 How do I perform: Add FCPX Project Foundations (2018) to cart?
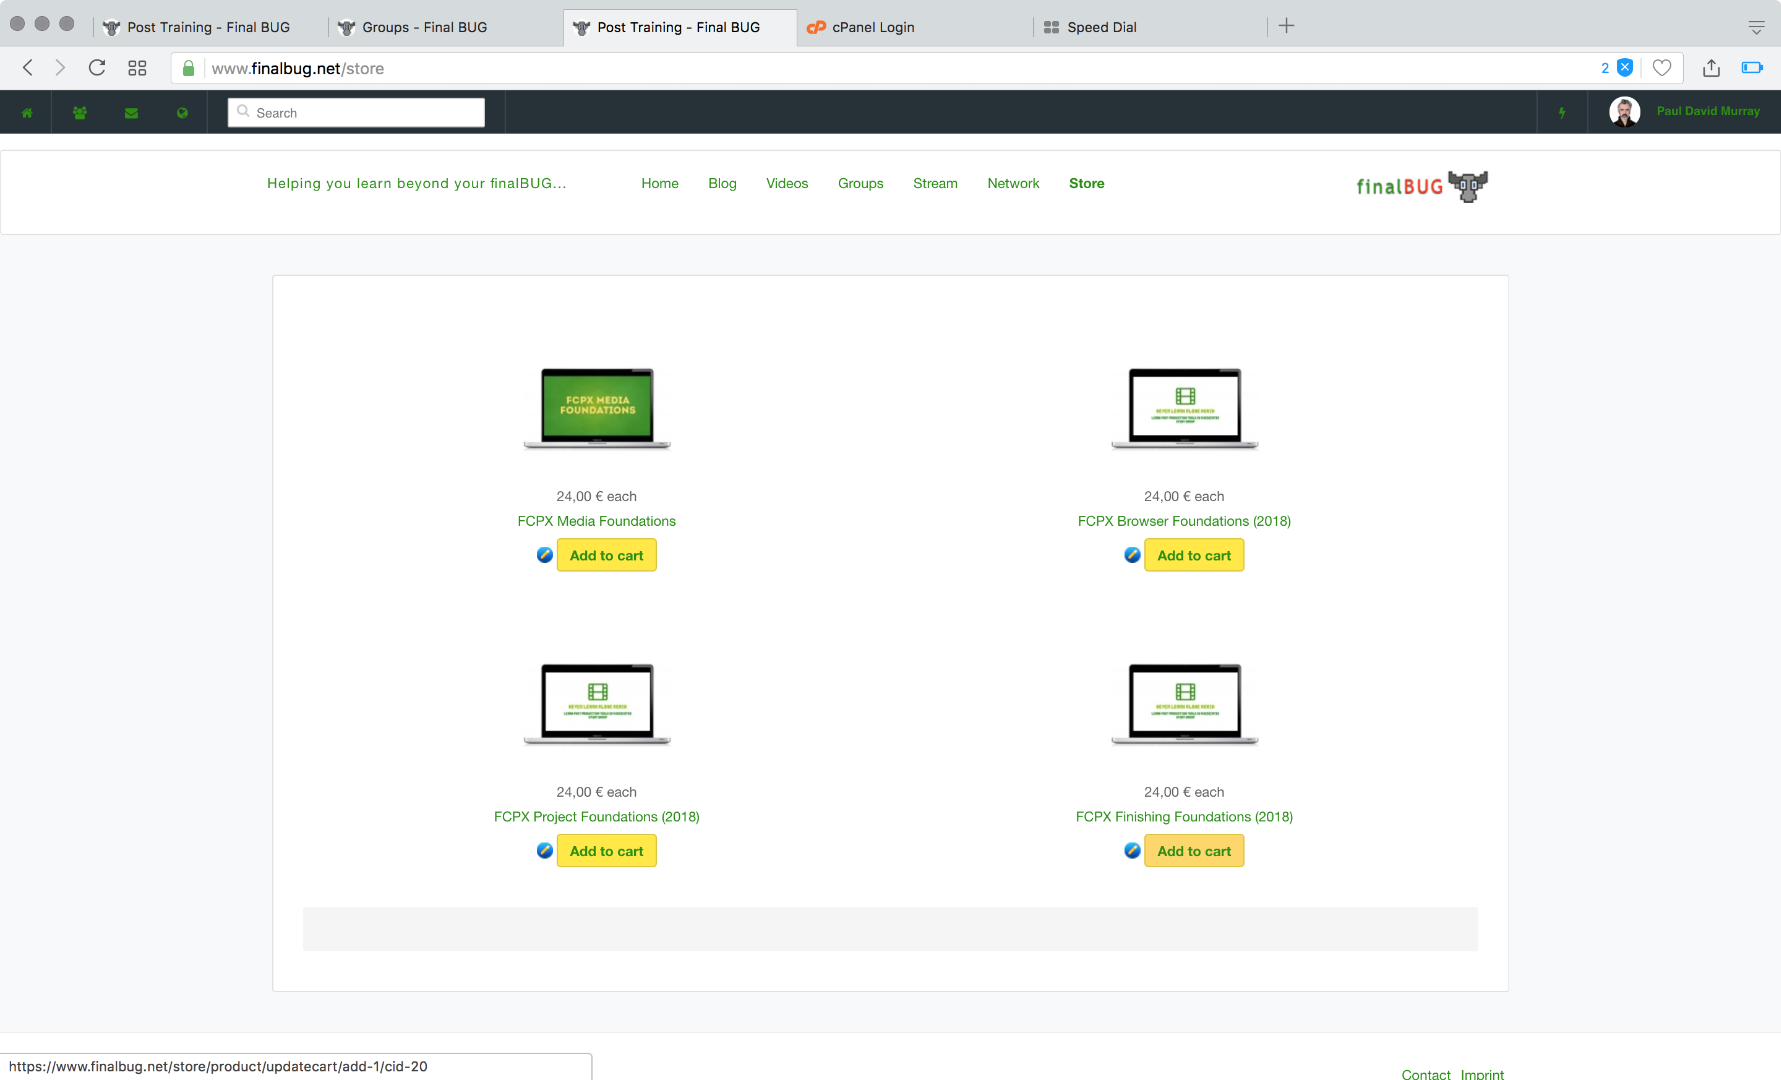click(x=606, y=851)
